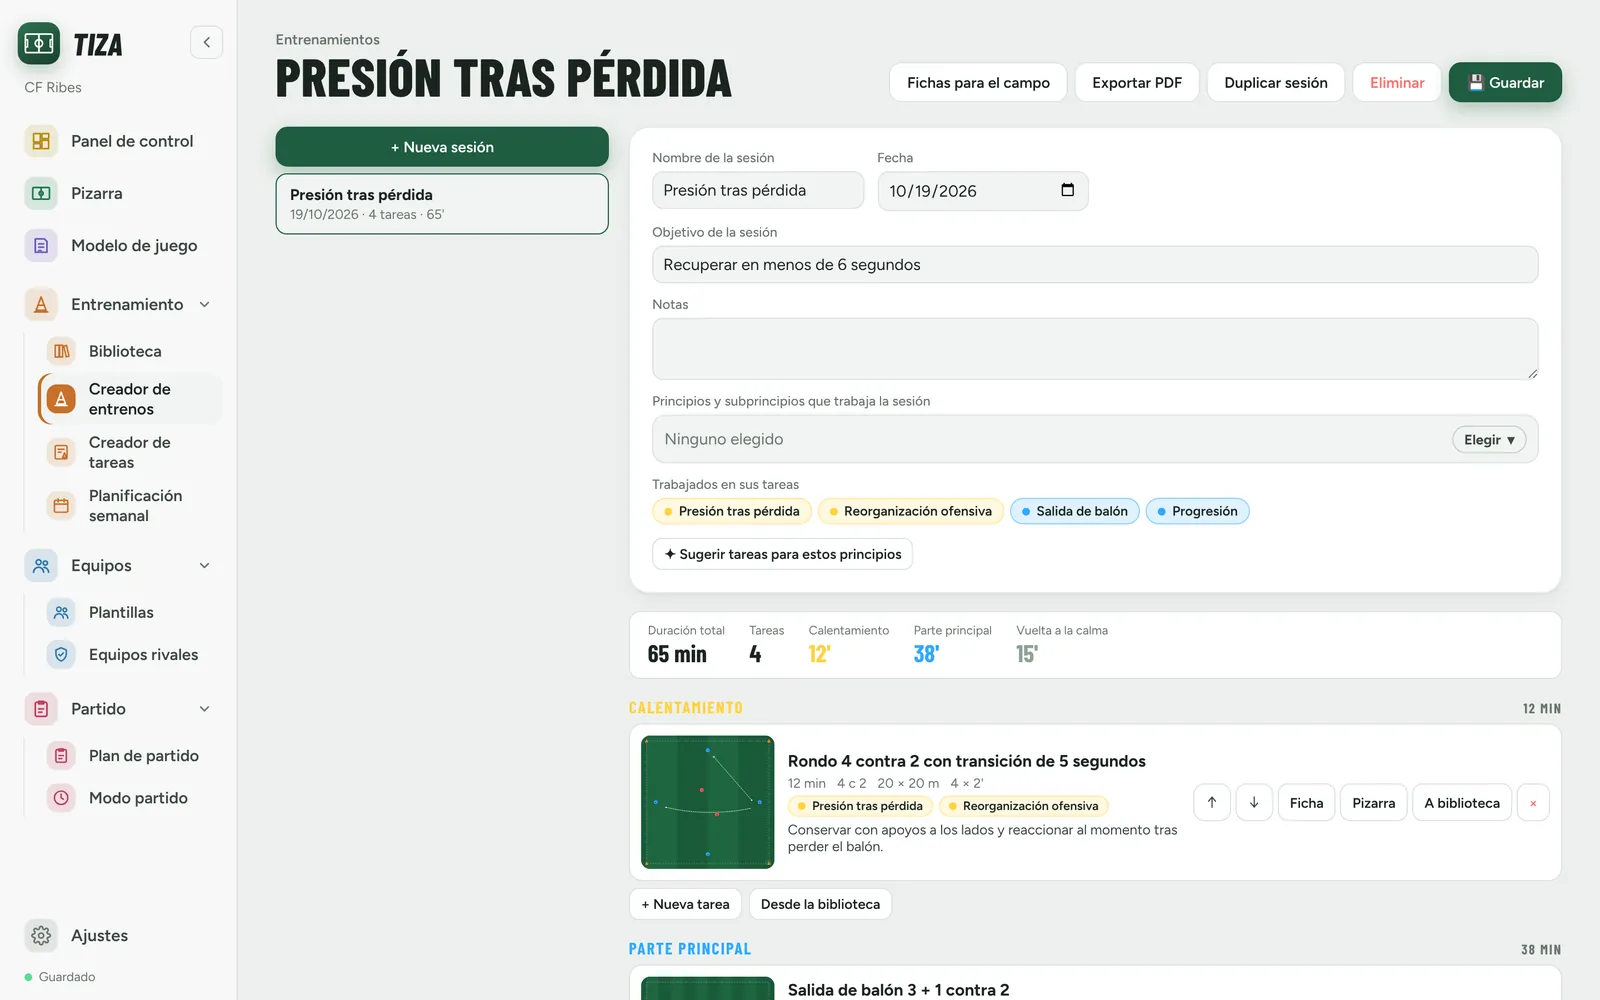Click the Plantillas icon
The image size is (1600, 1000).
tap(61, 612)
